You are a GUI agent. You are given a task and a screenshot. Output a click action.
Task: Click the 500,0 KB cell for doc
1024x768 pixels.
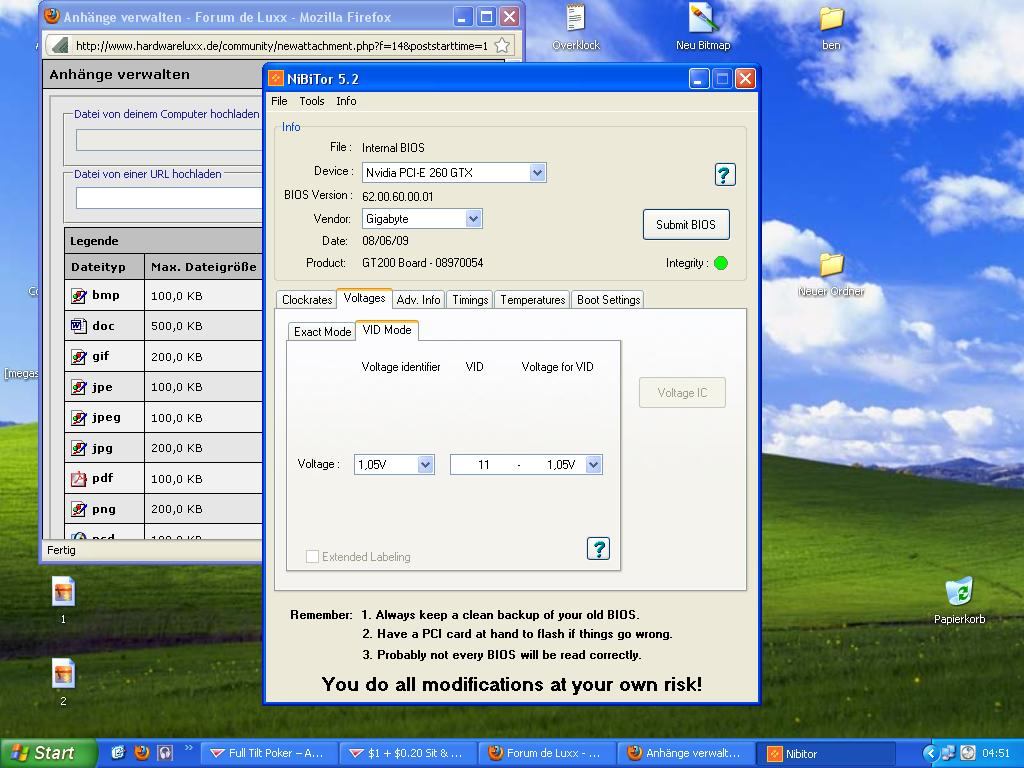coord(203,326)
